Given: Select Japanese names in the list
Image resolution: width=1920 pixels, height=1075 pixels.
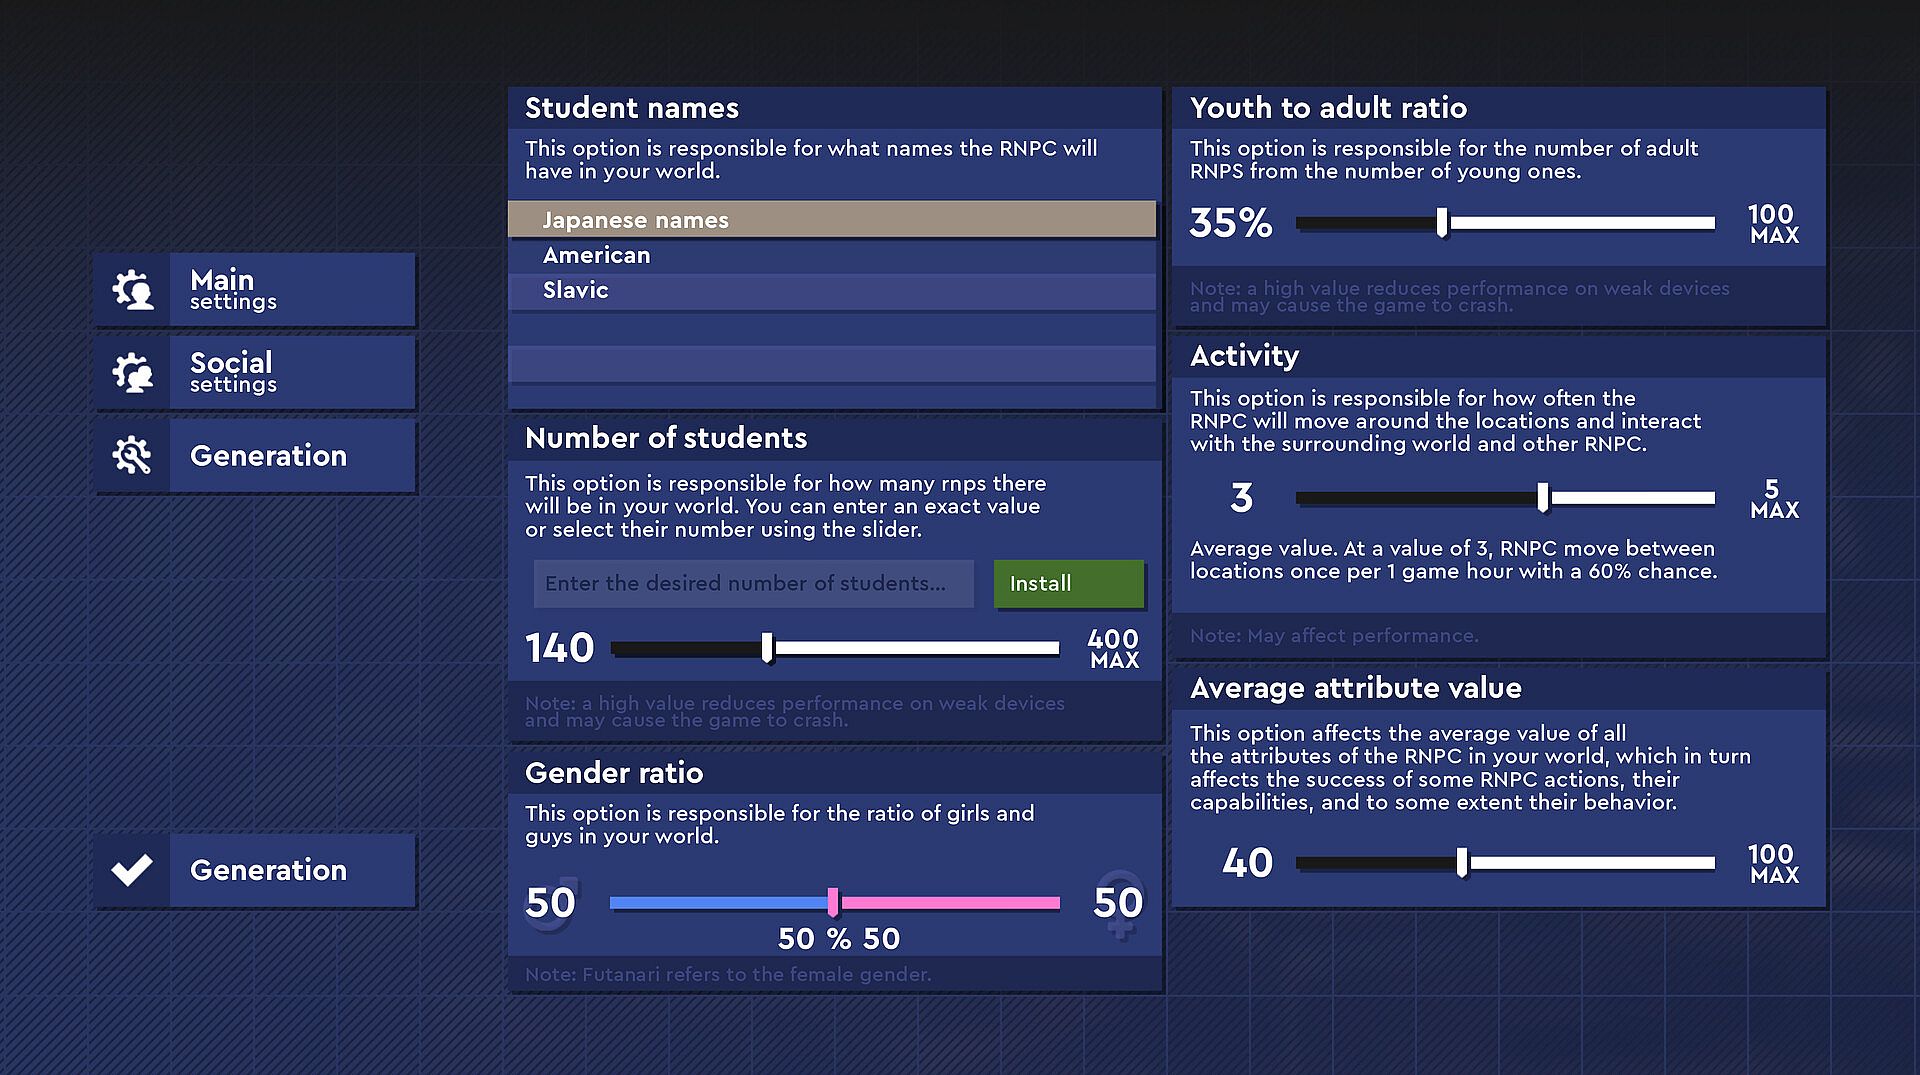Looking at the screenshot, I should [x=832, y=220].
